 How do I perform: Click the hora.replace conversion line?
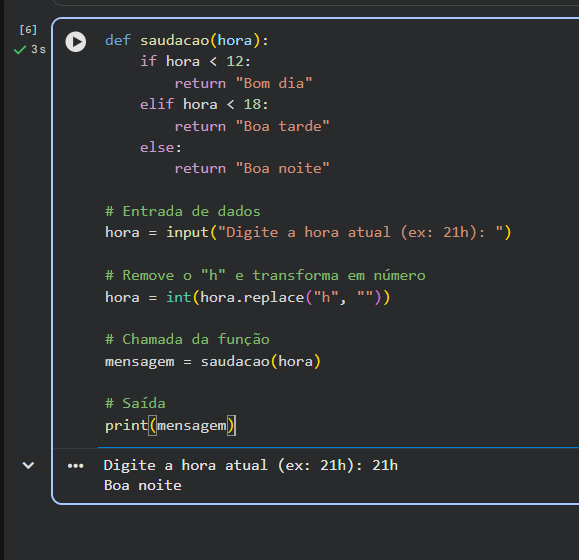click(x=247, y=297)
